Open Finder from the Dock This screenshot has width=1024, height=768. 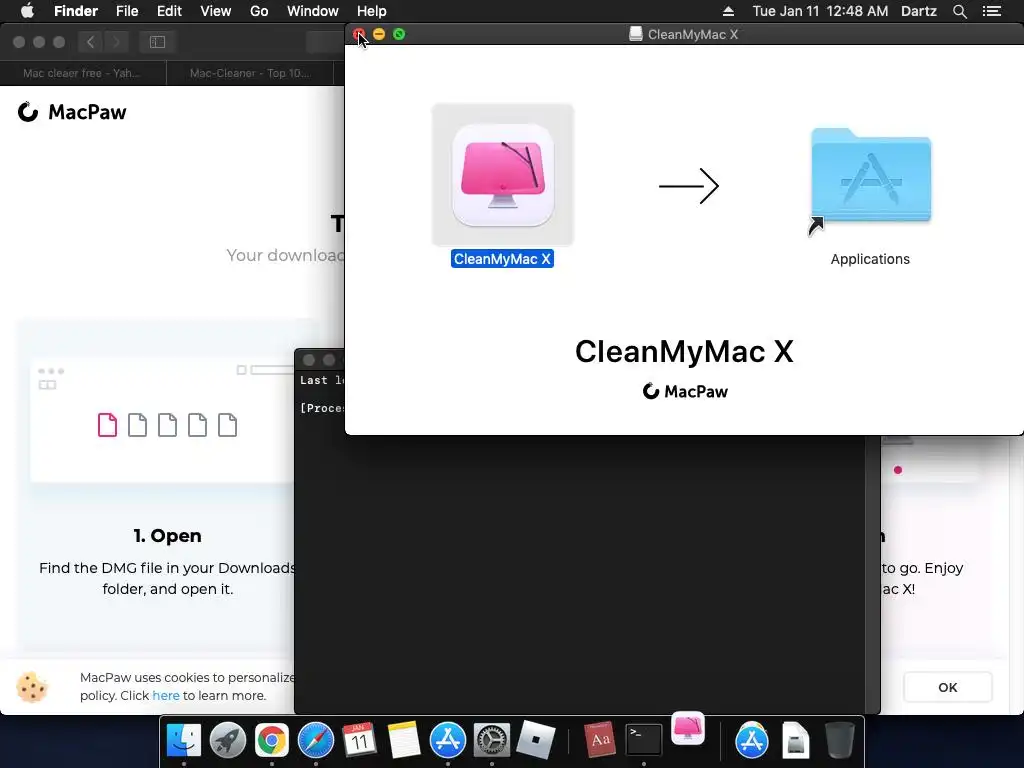point(184,741)
